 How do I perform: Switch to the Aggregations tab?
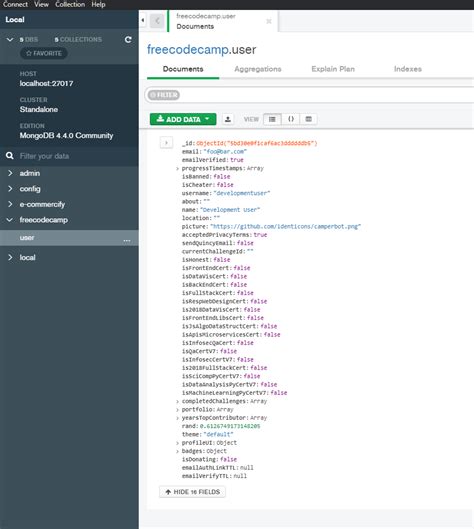click(258, 69)
